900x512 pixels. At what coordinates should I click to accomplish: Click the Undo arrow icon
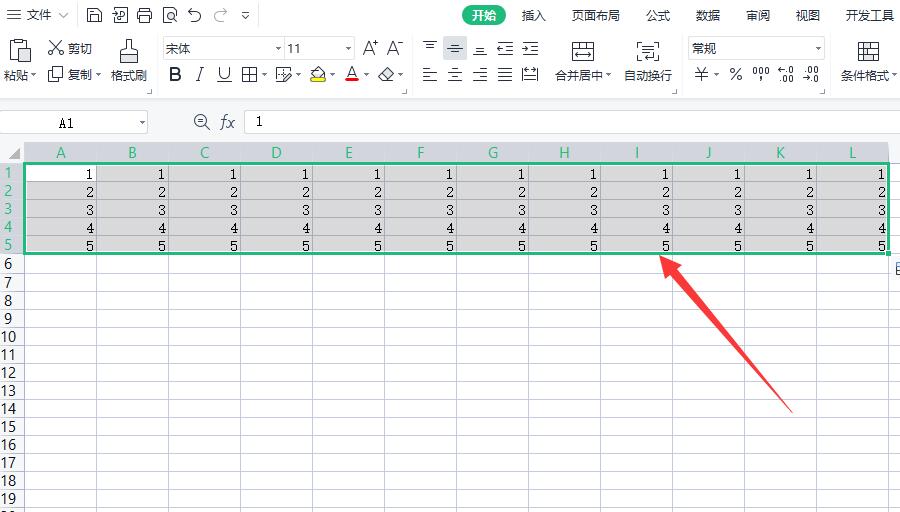[195, 15]
